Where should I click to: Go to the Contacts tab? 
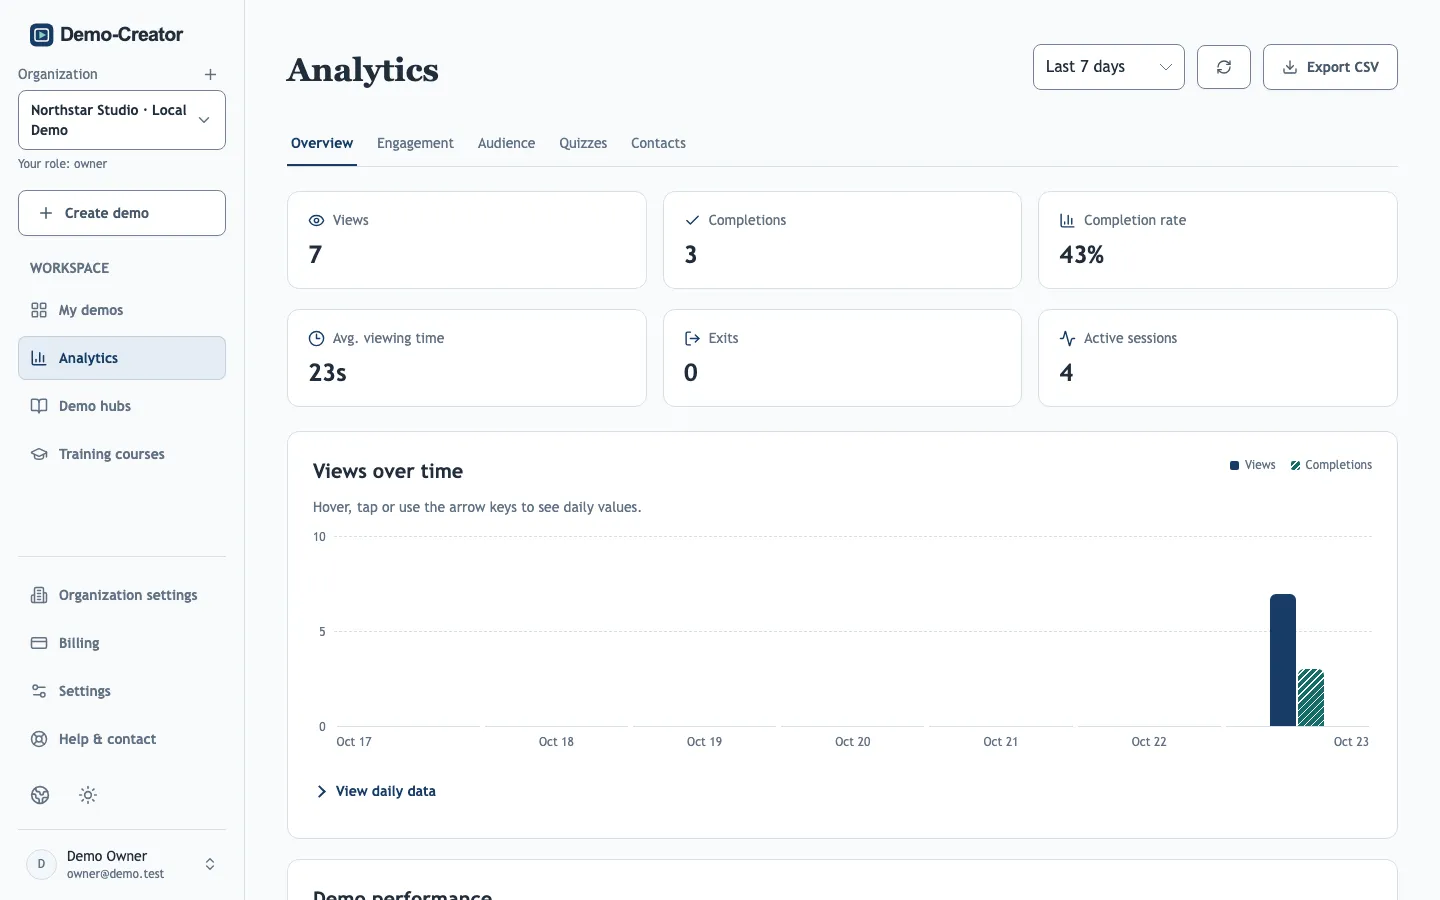pos(658,143)
